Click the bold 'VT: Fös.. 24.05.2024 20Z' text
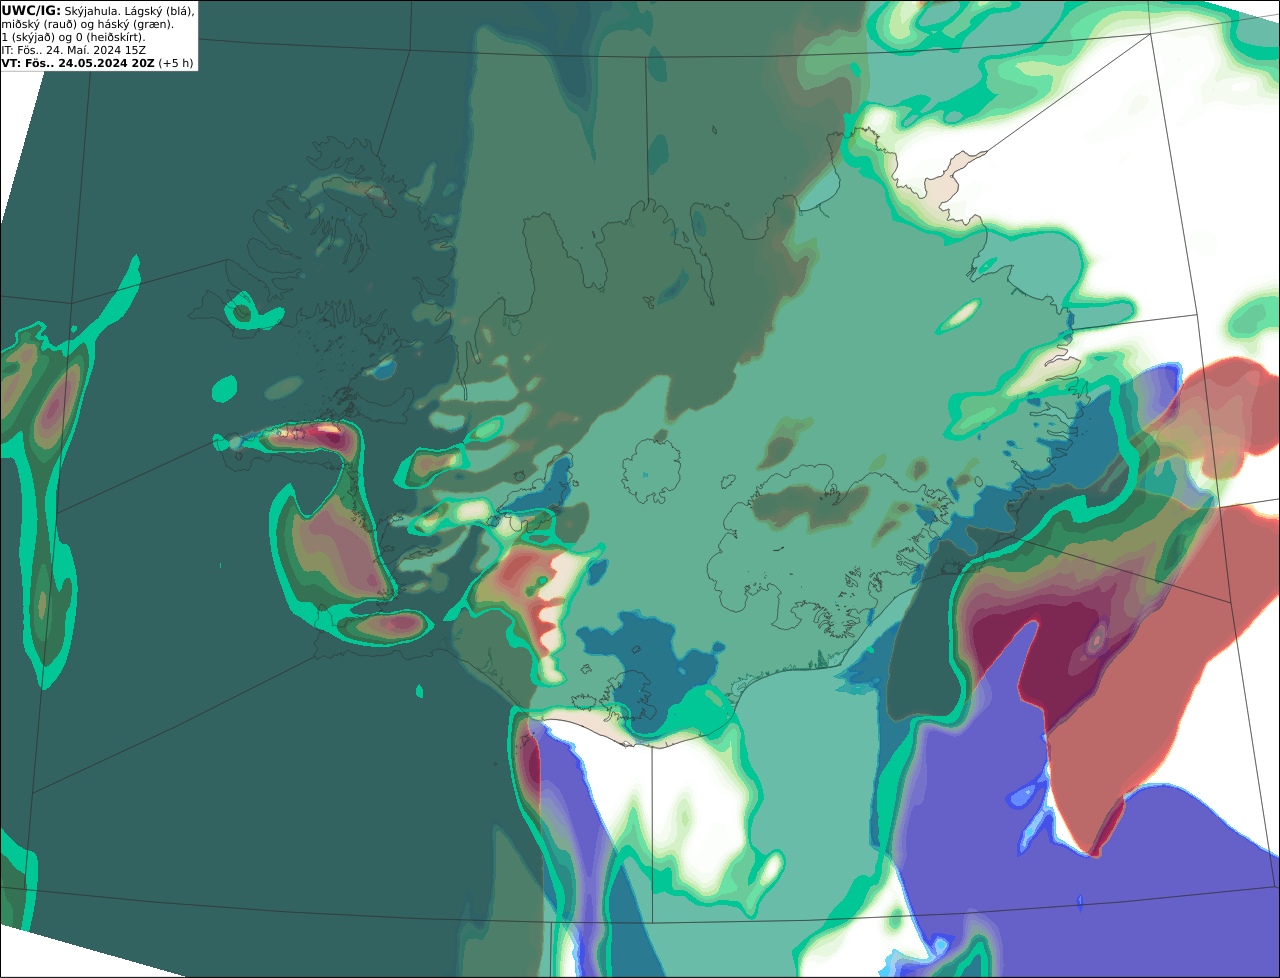The height and width of the screenshot is (978, 1280). pos(78,63)
